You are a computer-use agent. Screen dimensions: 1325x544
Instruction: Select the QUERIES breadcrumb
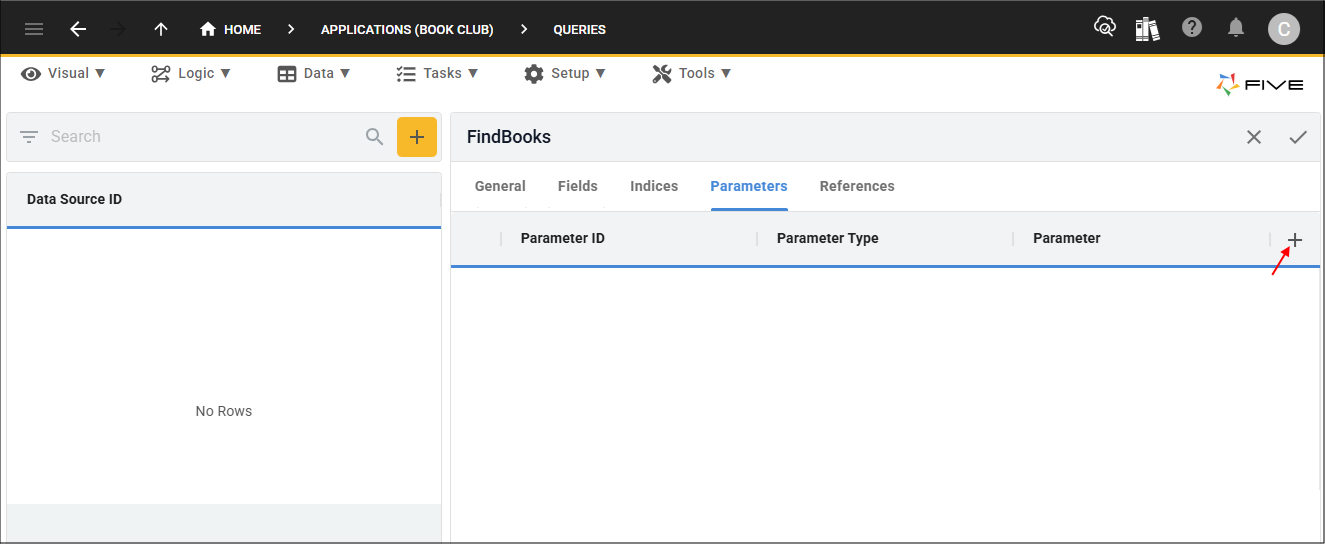[x=580, y=29]
